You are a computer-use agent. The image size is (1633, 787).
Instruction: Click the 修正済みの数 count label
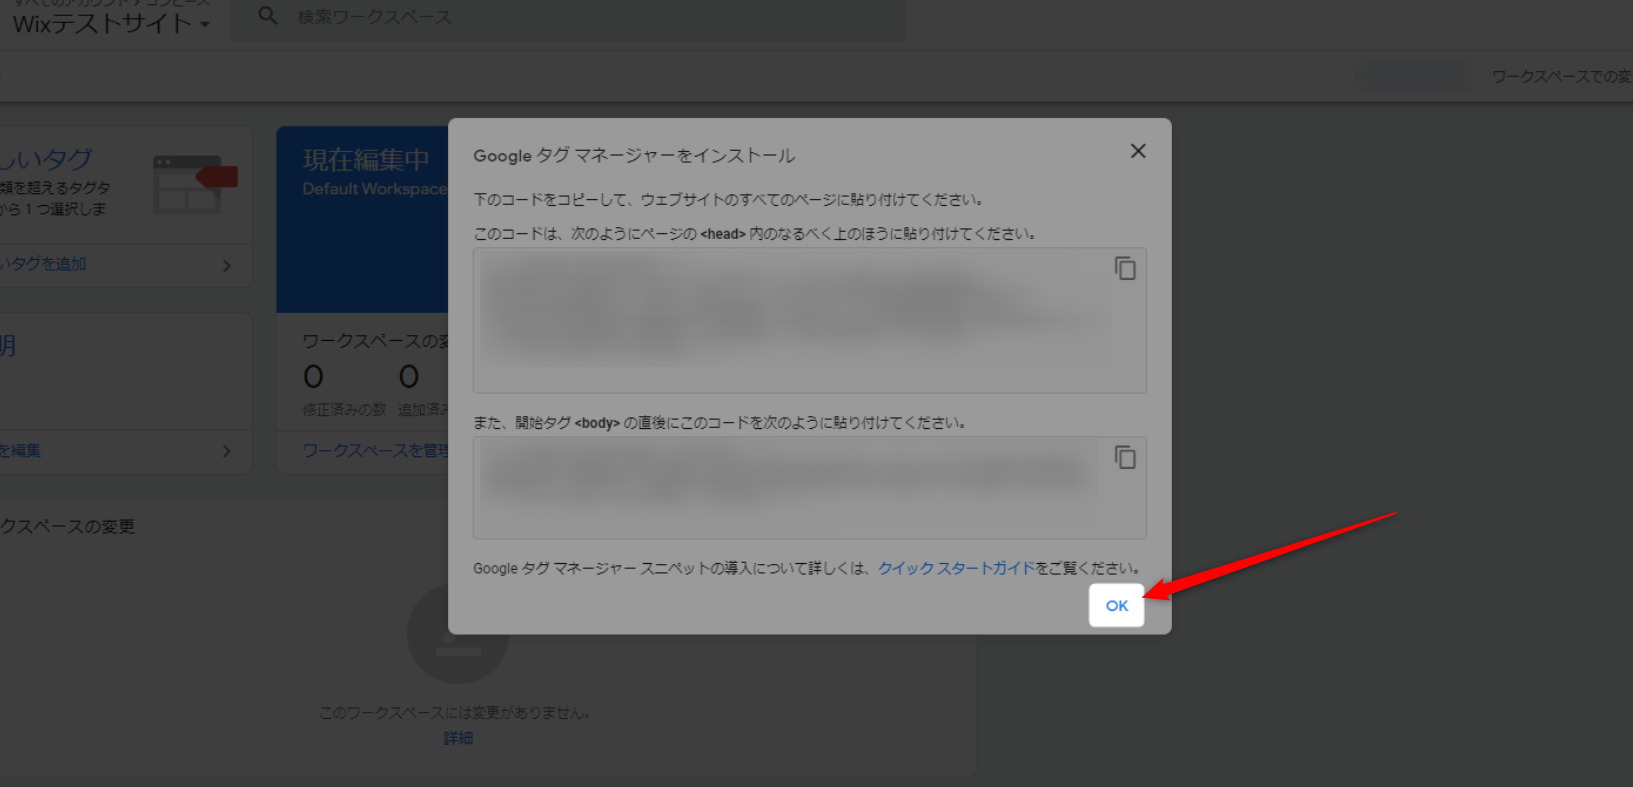pos(344,409)
